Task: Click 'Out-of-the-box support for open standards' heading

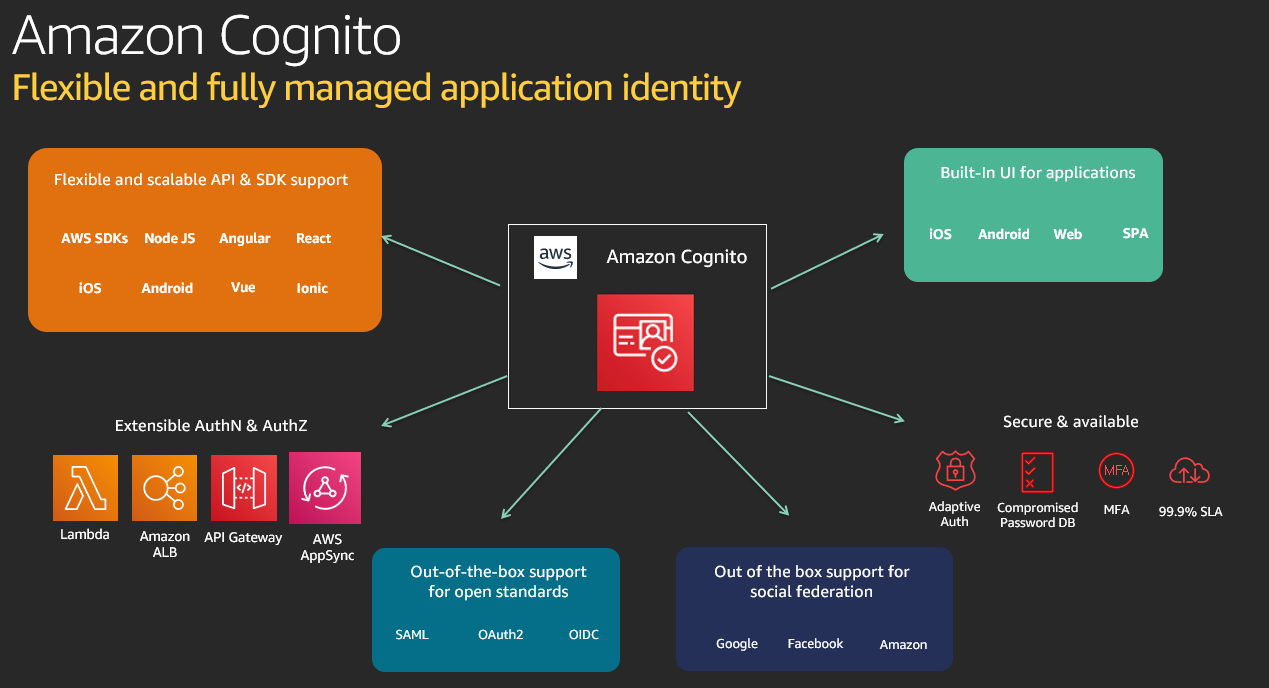Action: (x=498, y=581)
